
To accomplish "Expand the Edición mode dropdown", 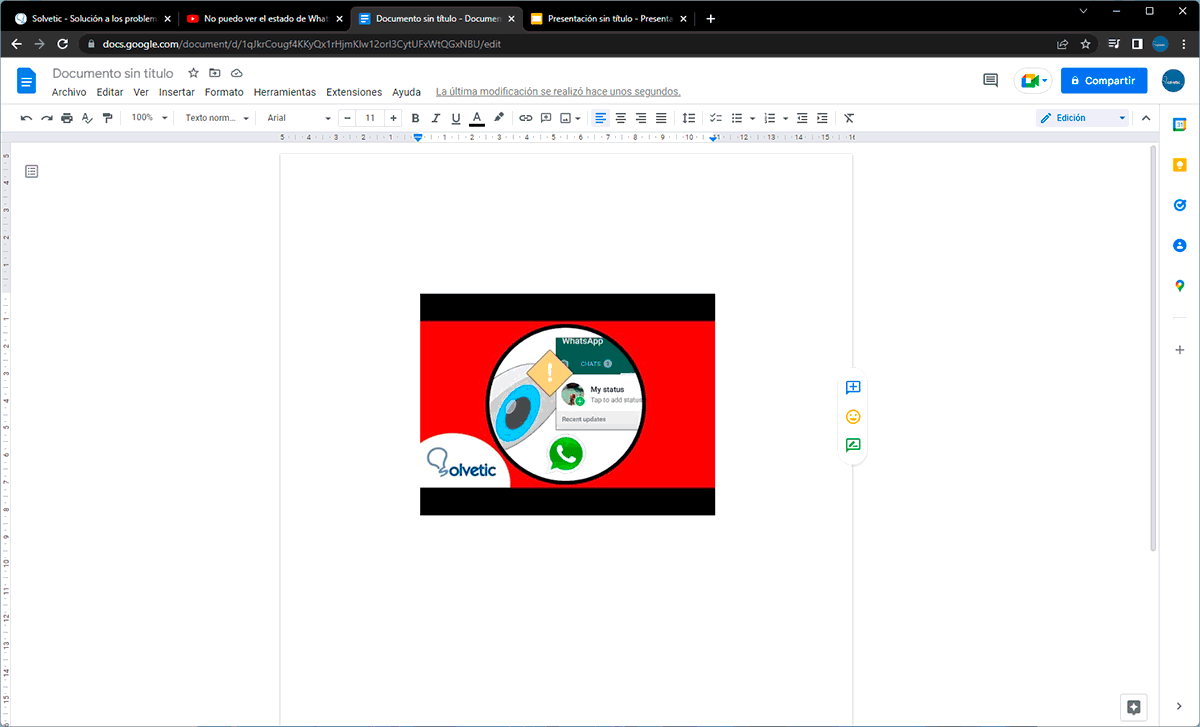I will [x=1083, y=118].
